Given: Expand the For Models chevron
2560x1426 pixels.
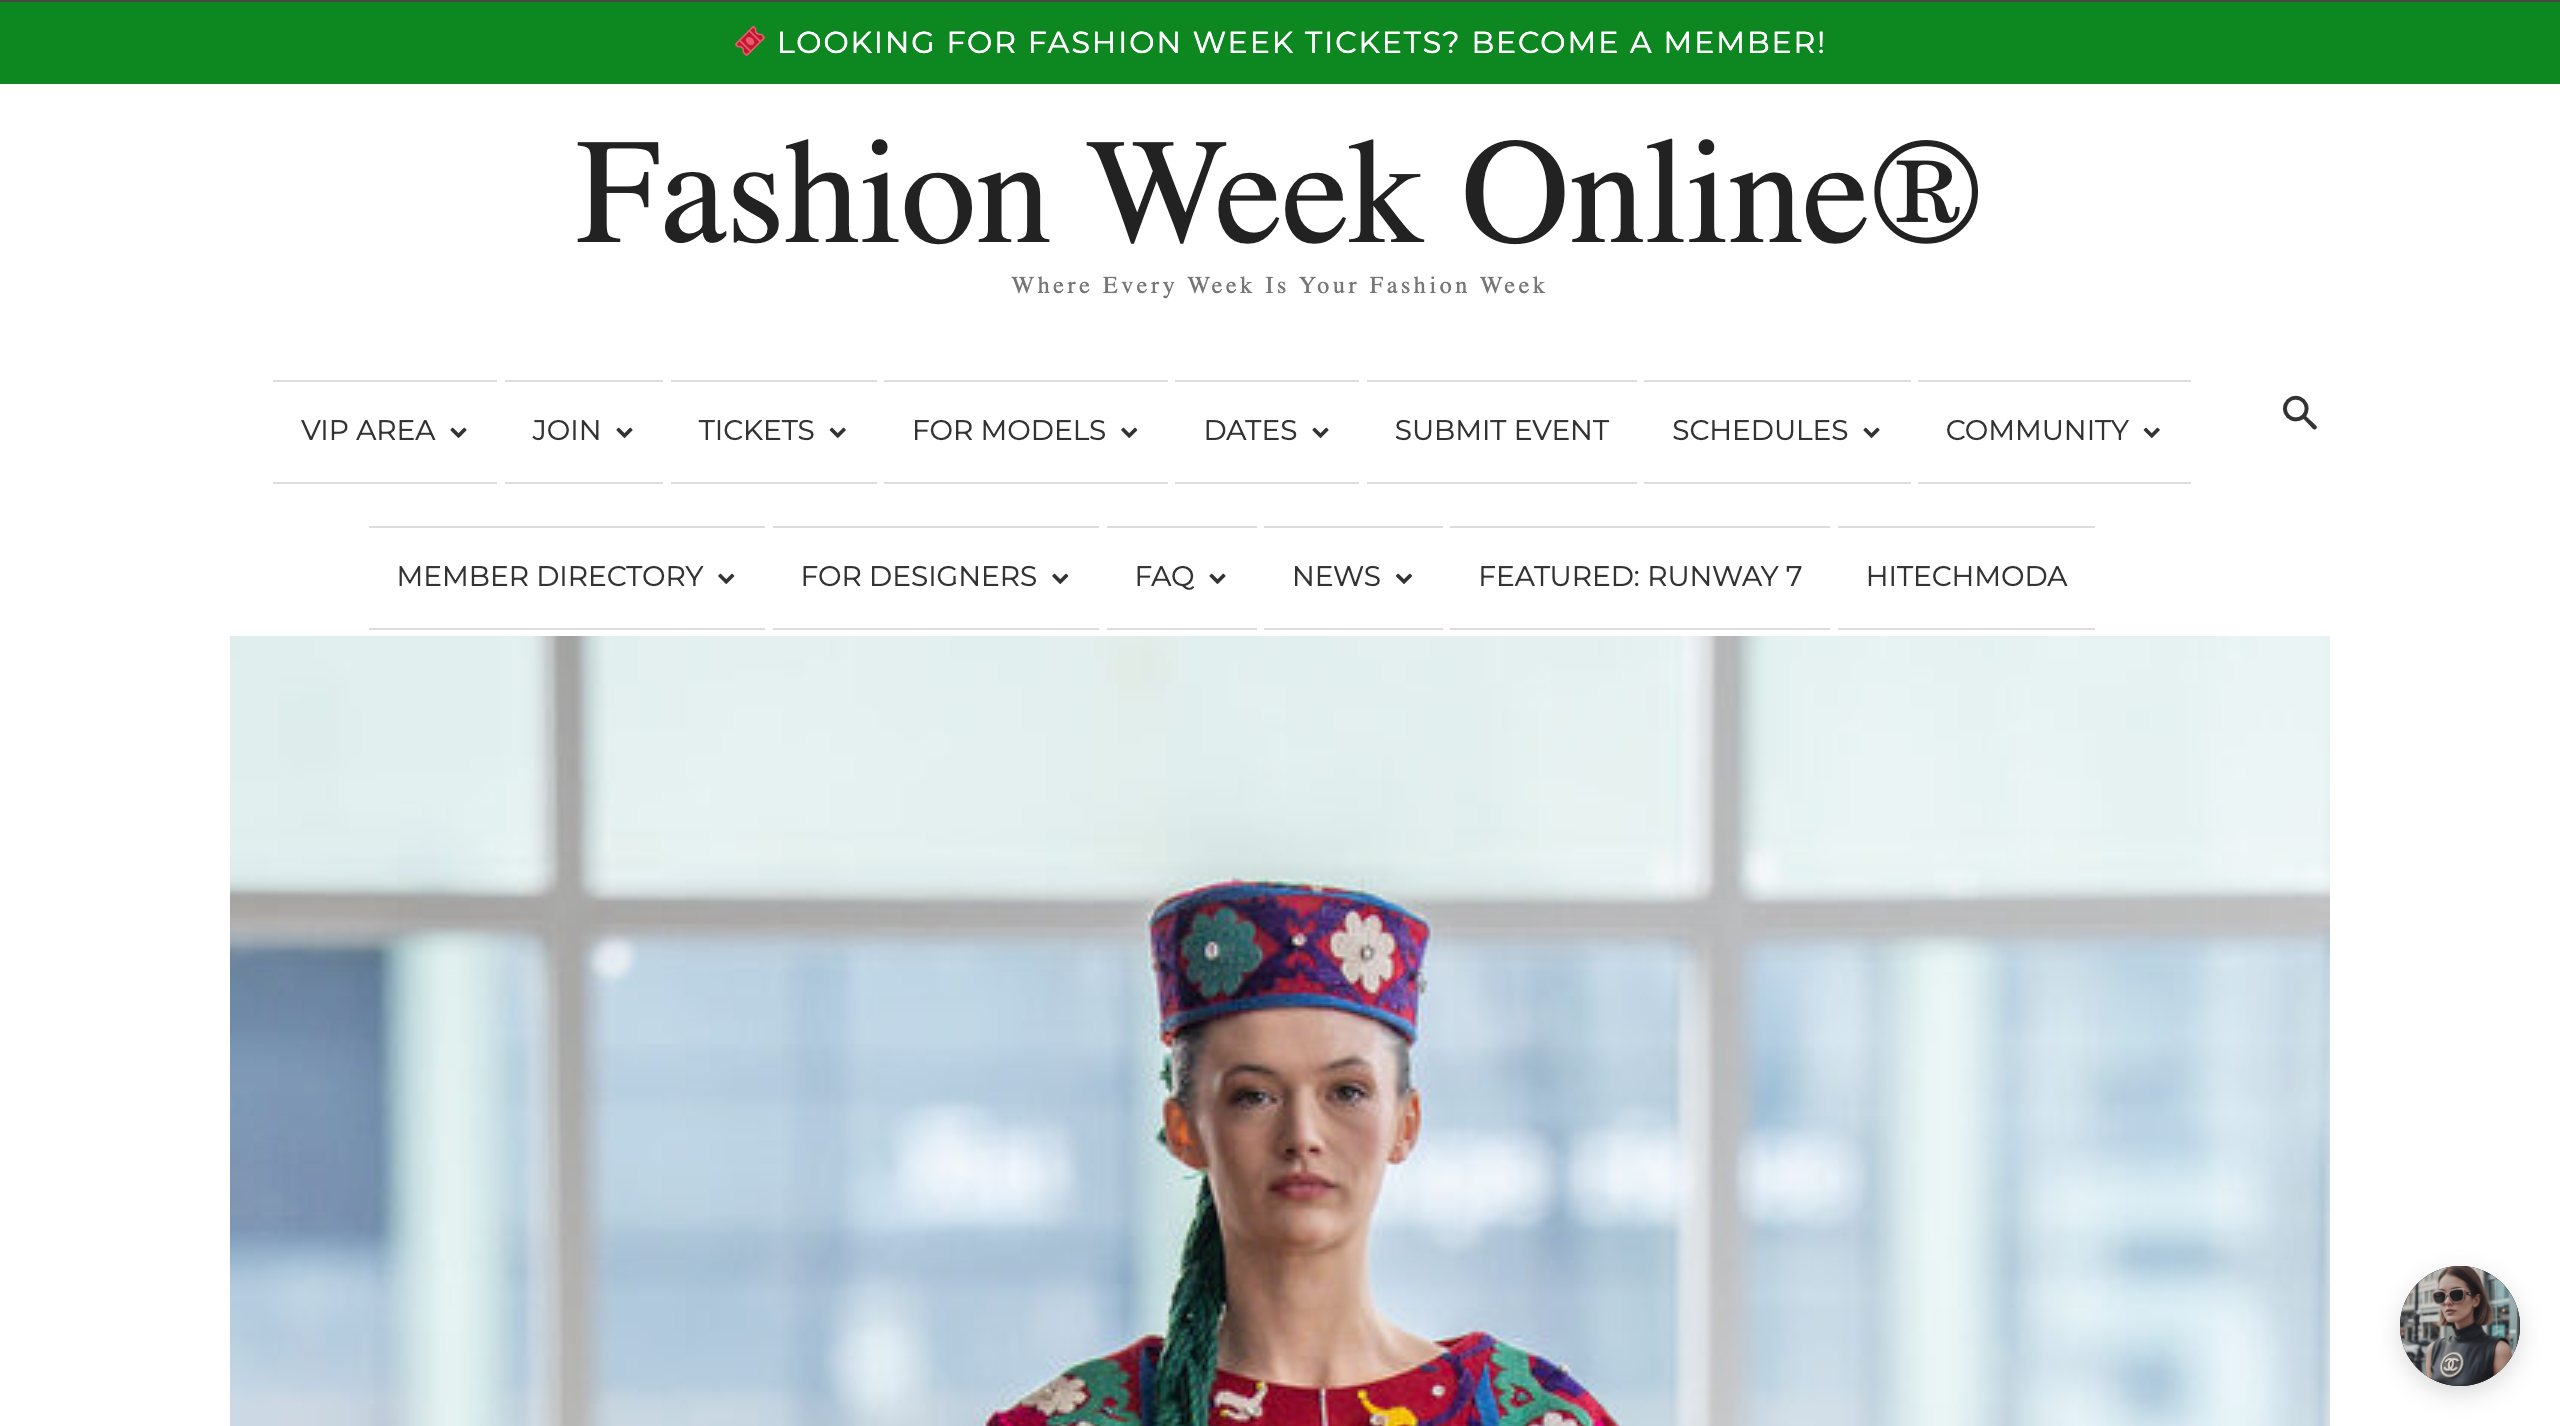Looking at the screenshot, I should tap(1129, 433).
